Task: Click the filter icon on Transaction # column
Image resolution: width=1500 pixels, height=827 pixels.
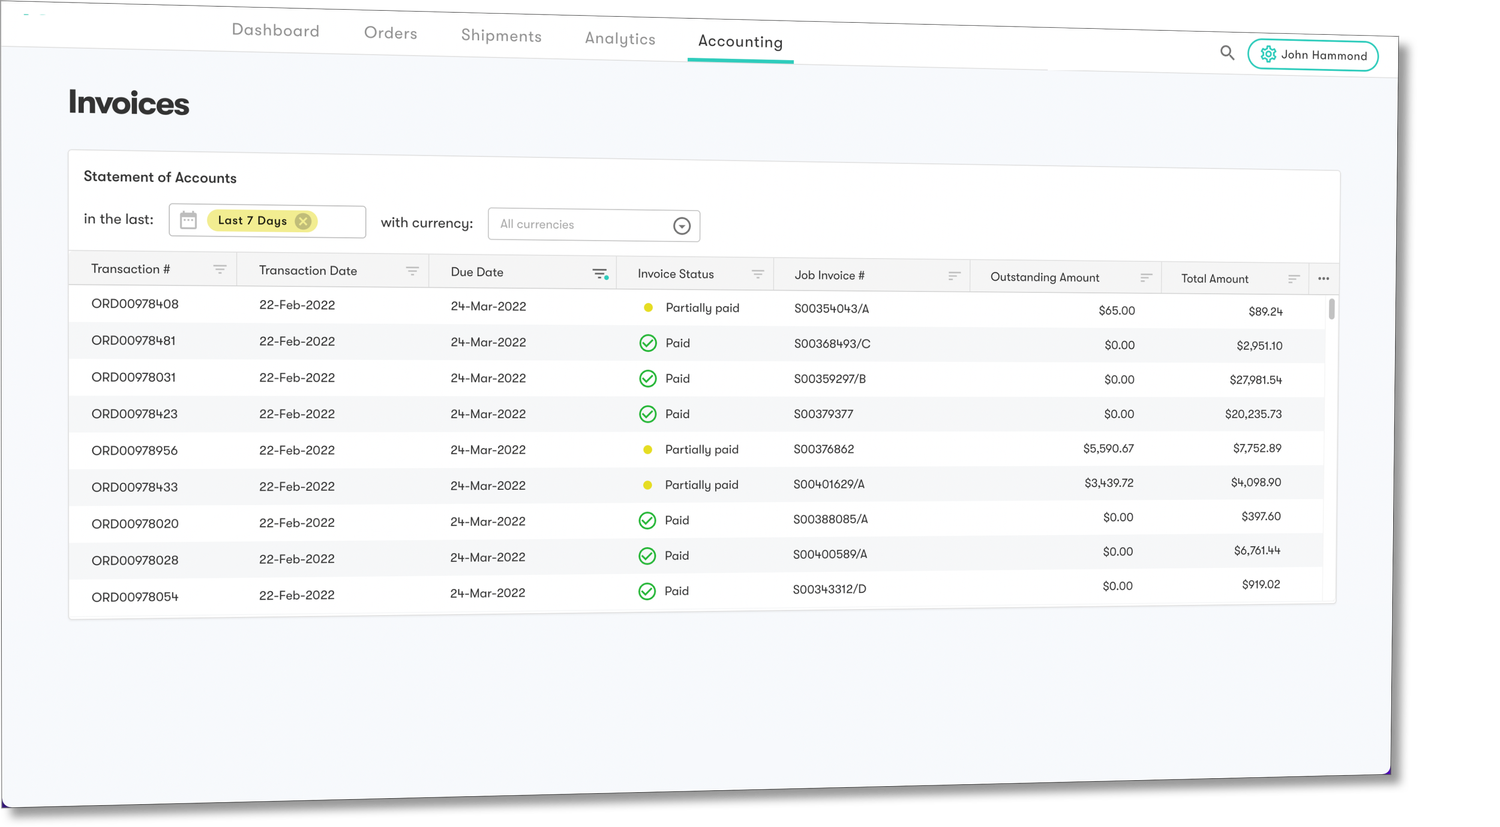Action: point(220,268)
